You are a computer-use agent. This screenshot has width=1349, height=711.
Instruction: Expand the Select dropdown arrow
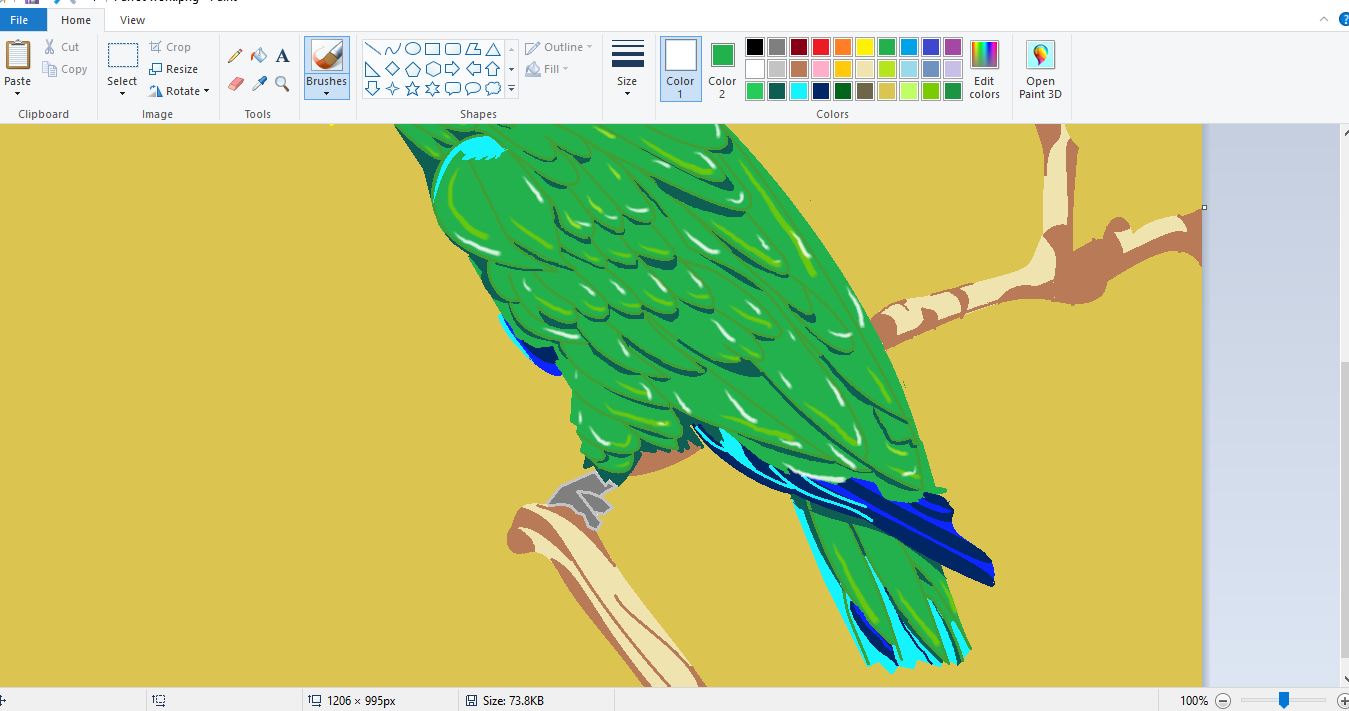pyautogui.click(x=122, y=94)
